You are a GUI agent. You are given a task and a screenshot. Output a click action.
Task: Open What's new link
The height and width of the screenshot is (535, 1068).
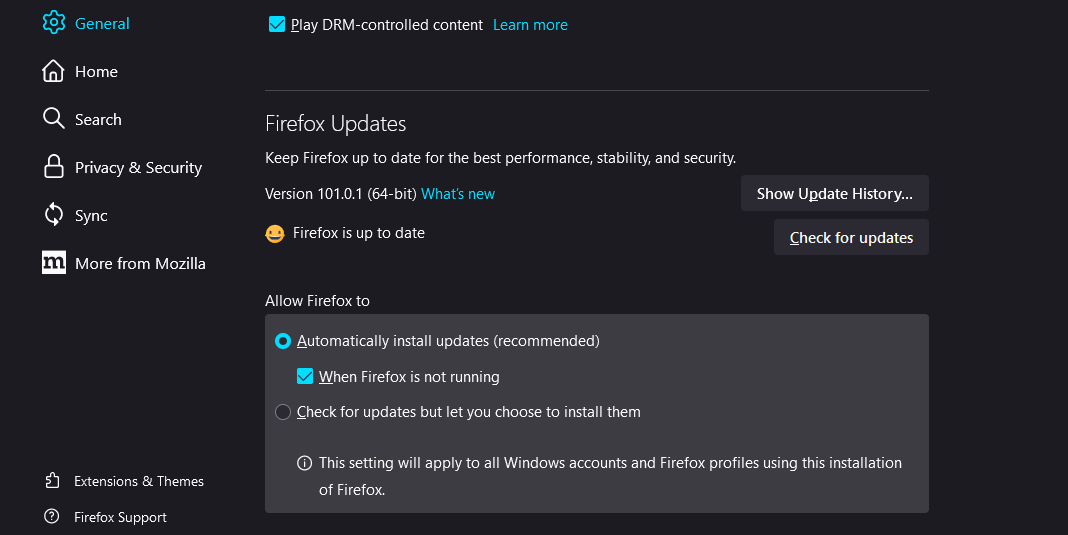458,194
